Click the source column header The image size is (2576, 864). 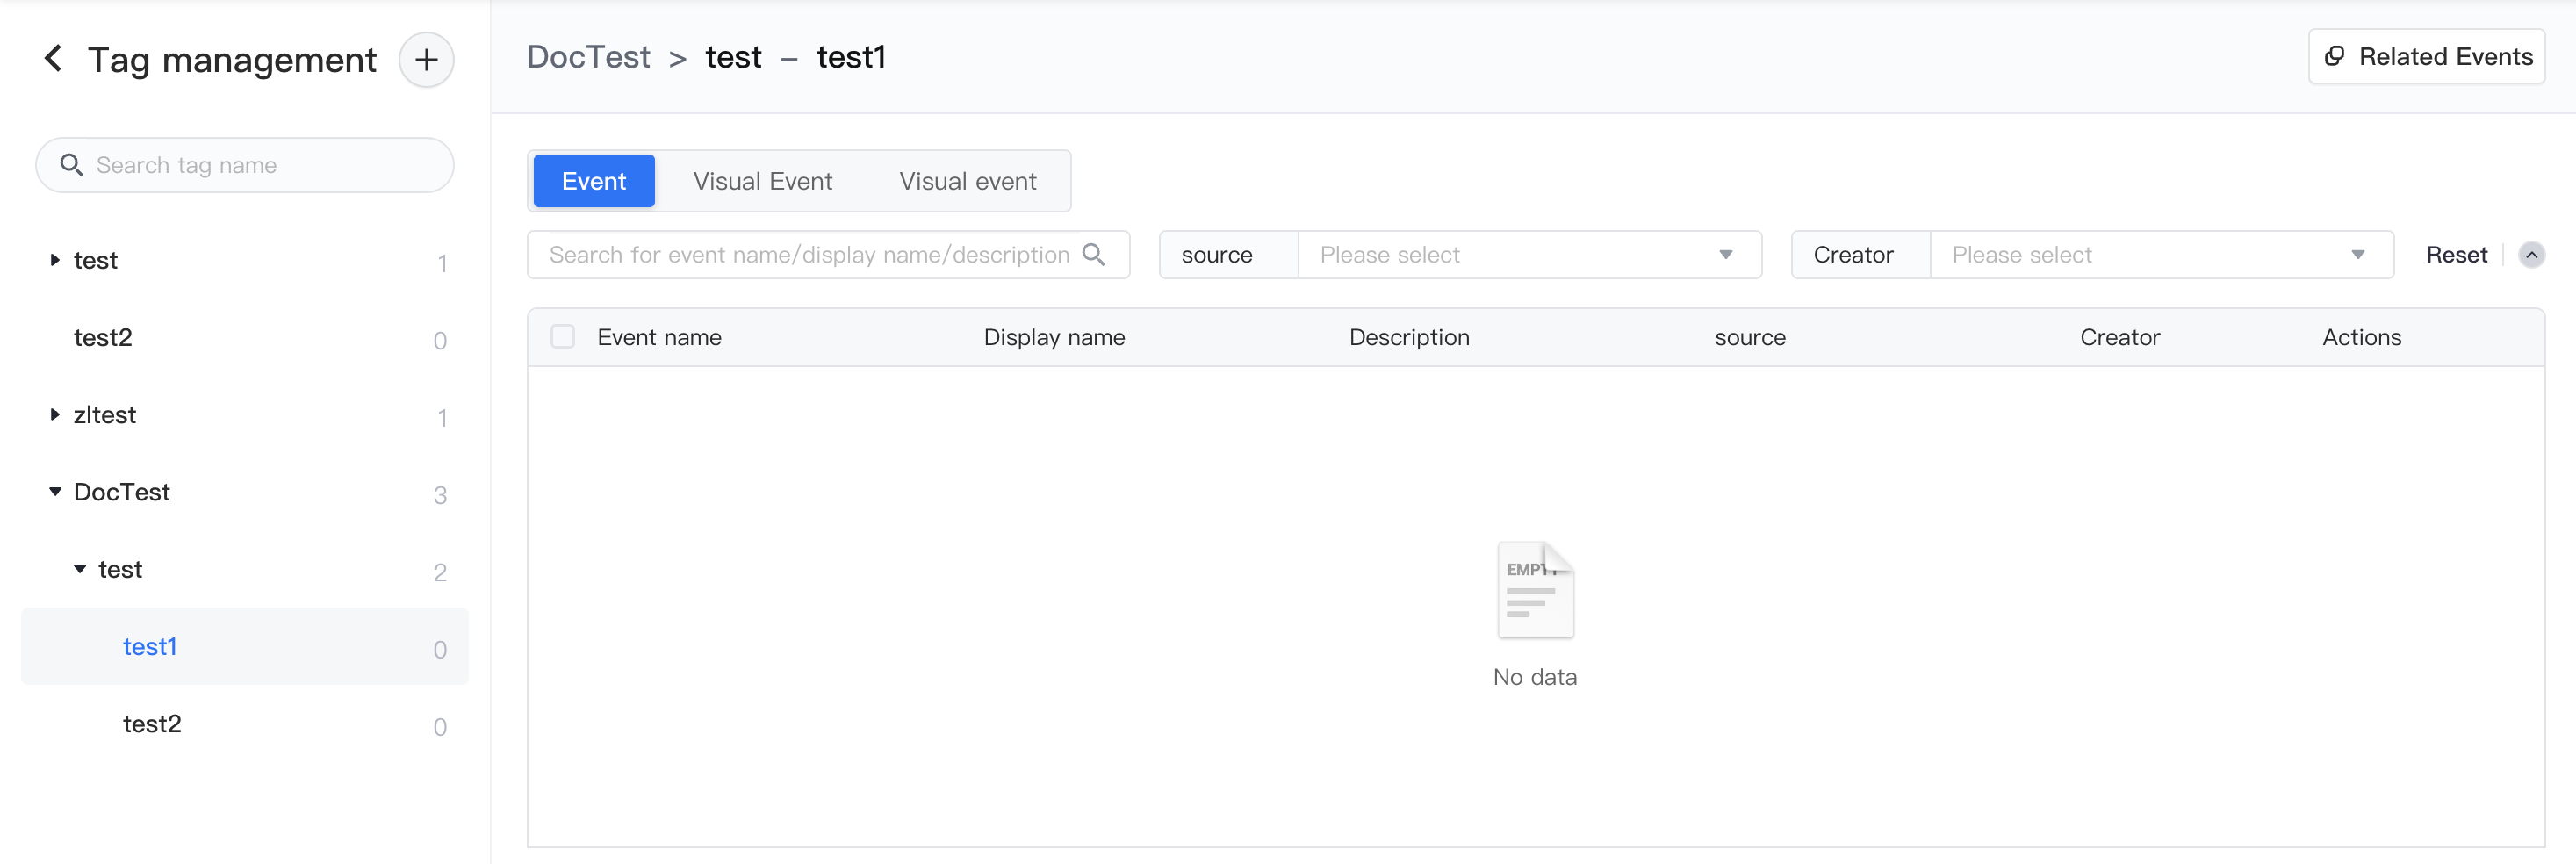[x=1750, y=337]
